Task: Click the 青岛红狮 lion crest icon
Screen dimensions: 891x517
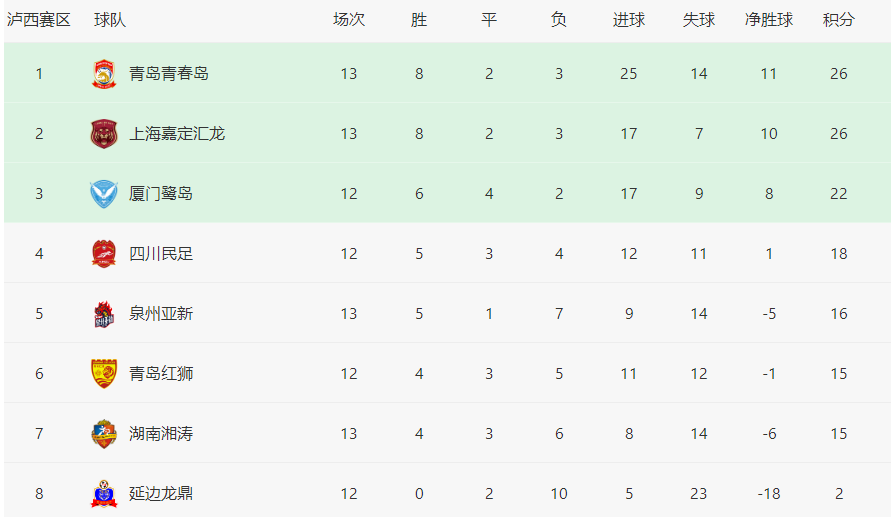Action: click(104, 374)
